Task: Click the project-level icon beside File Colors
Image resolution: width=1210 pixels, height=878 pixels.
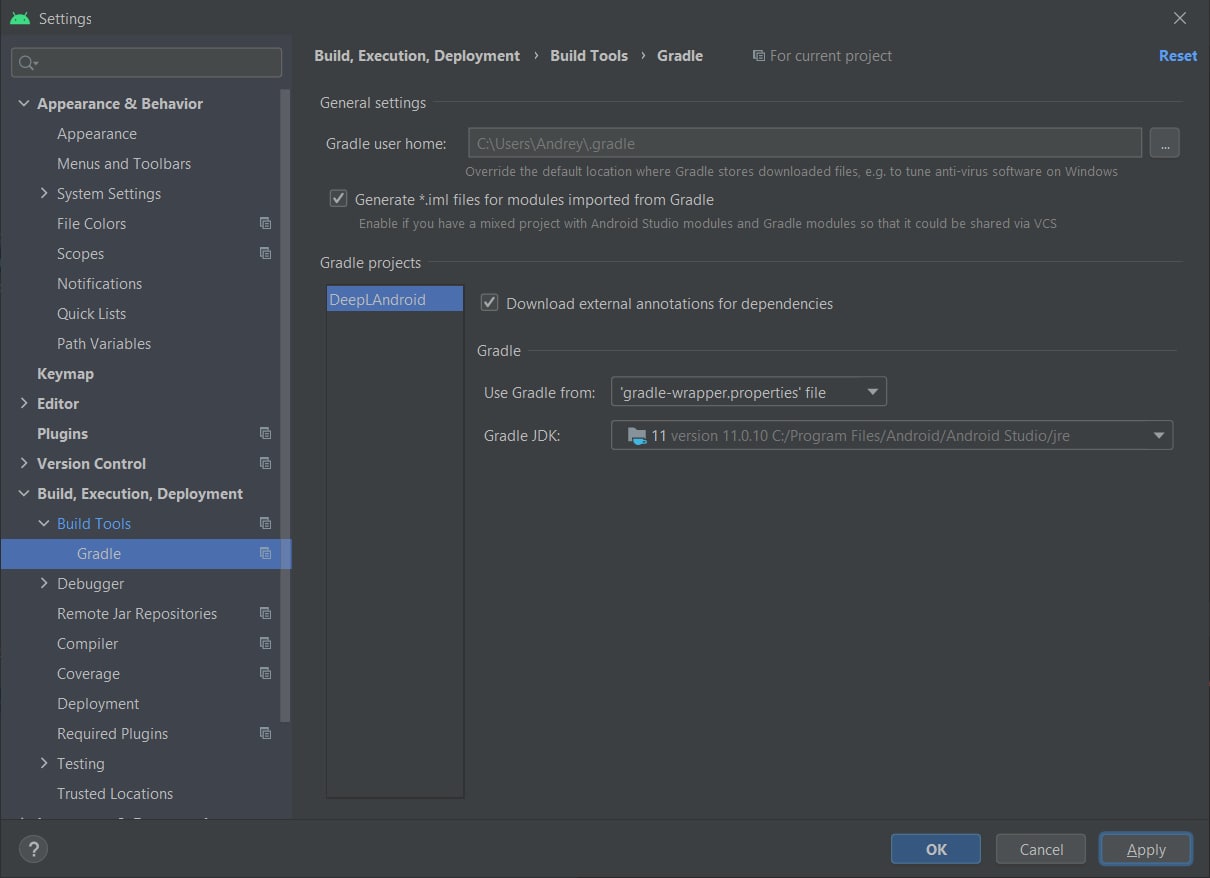Action: pyautogui.click(x=265, y=223)
